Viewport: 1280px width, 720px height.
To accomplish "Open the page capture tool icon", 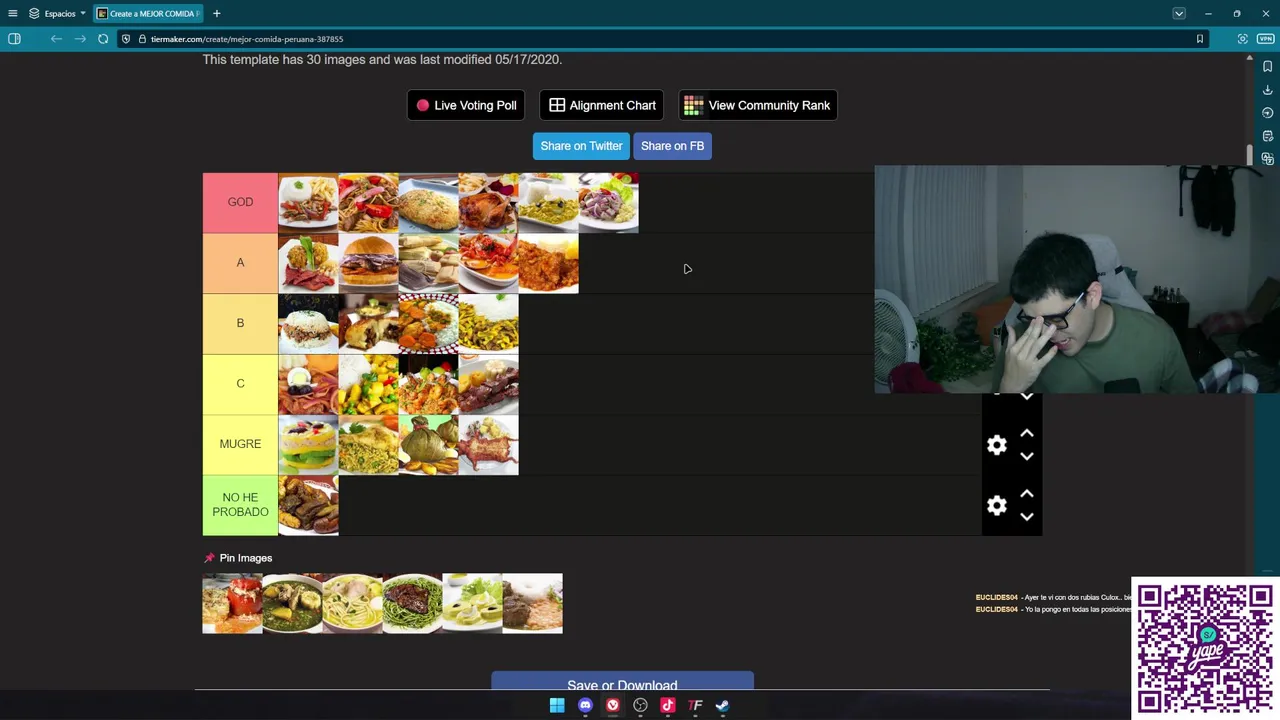I will [1242, 39].
